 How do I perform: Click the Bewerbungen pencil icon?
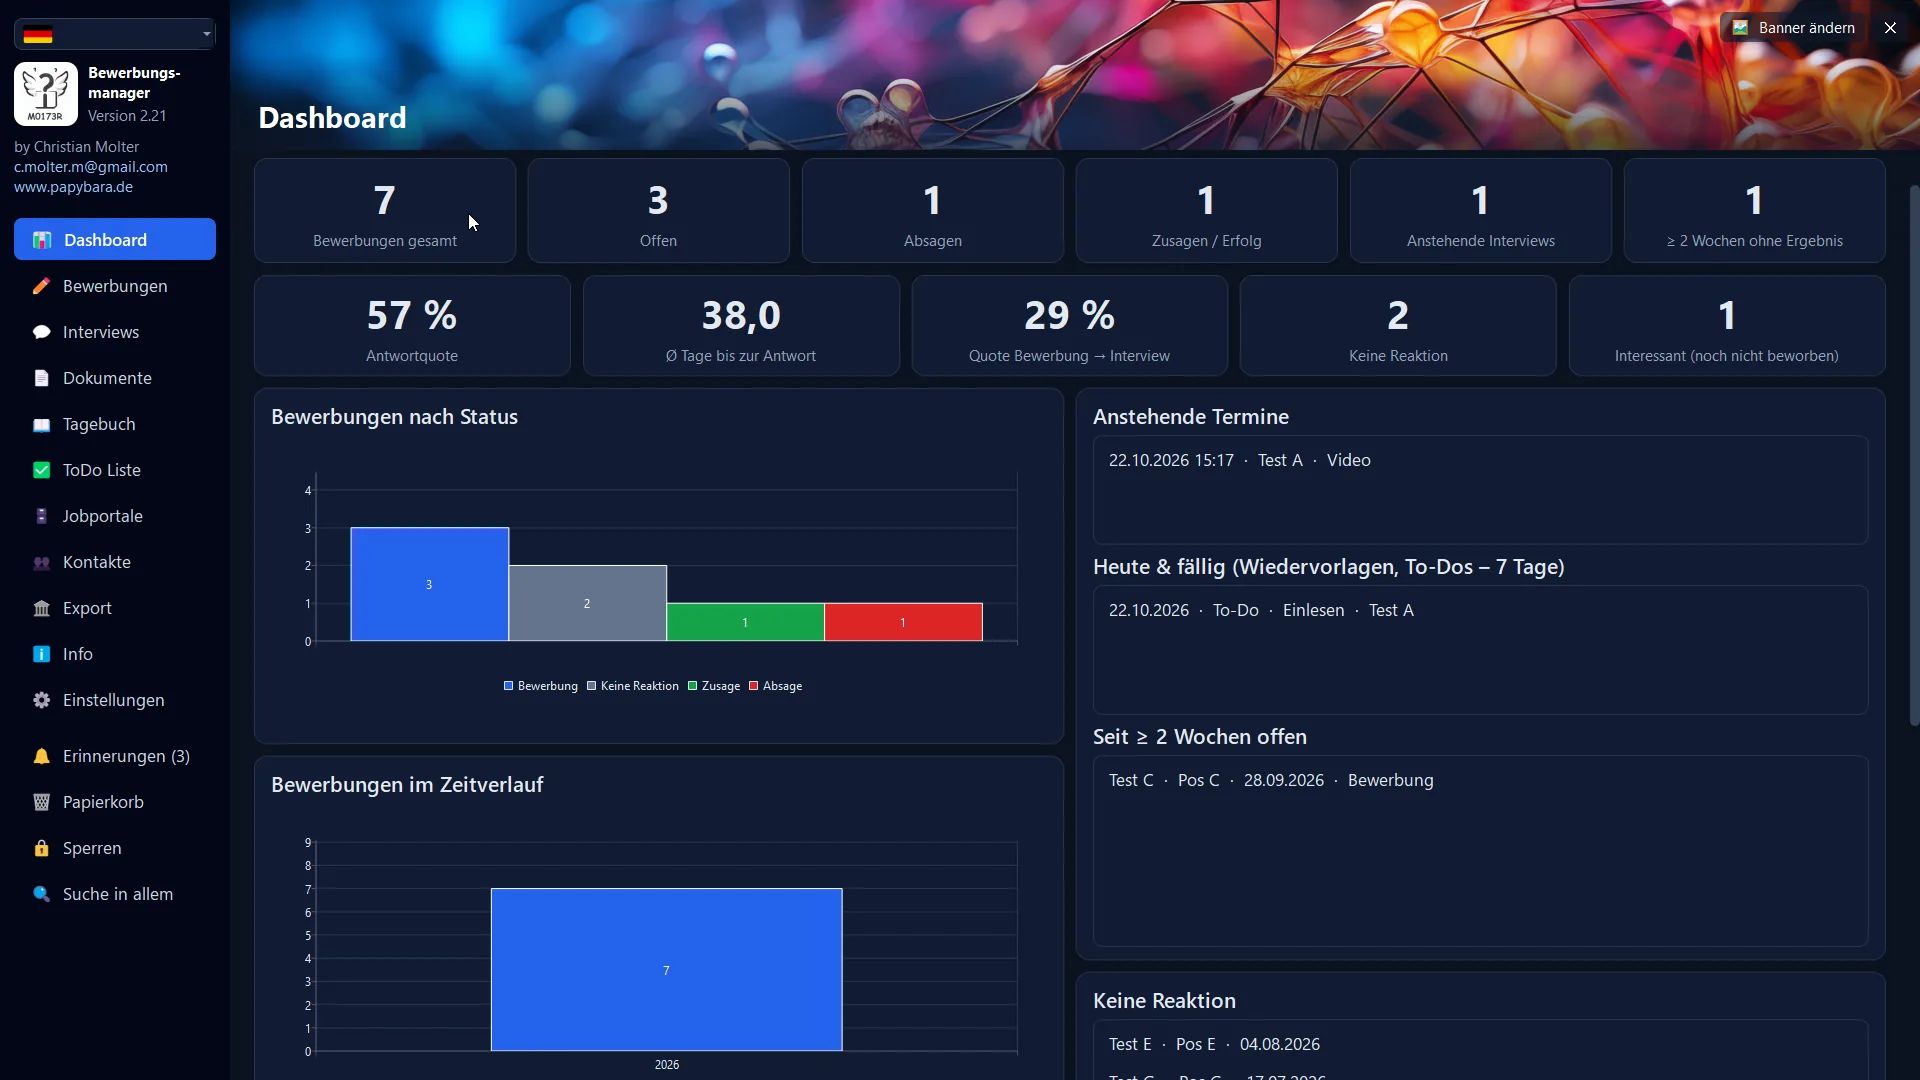point(41,286)
